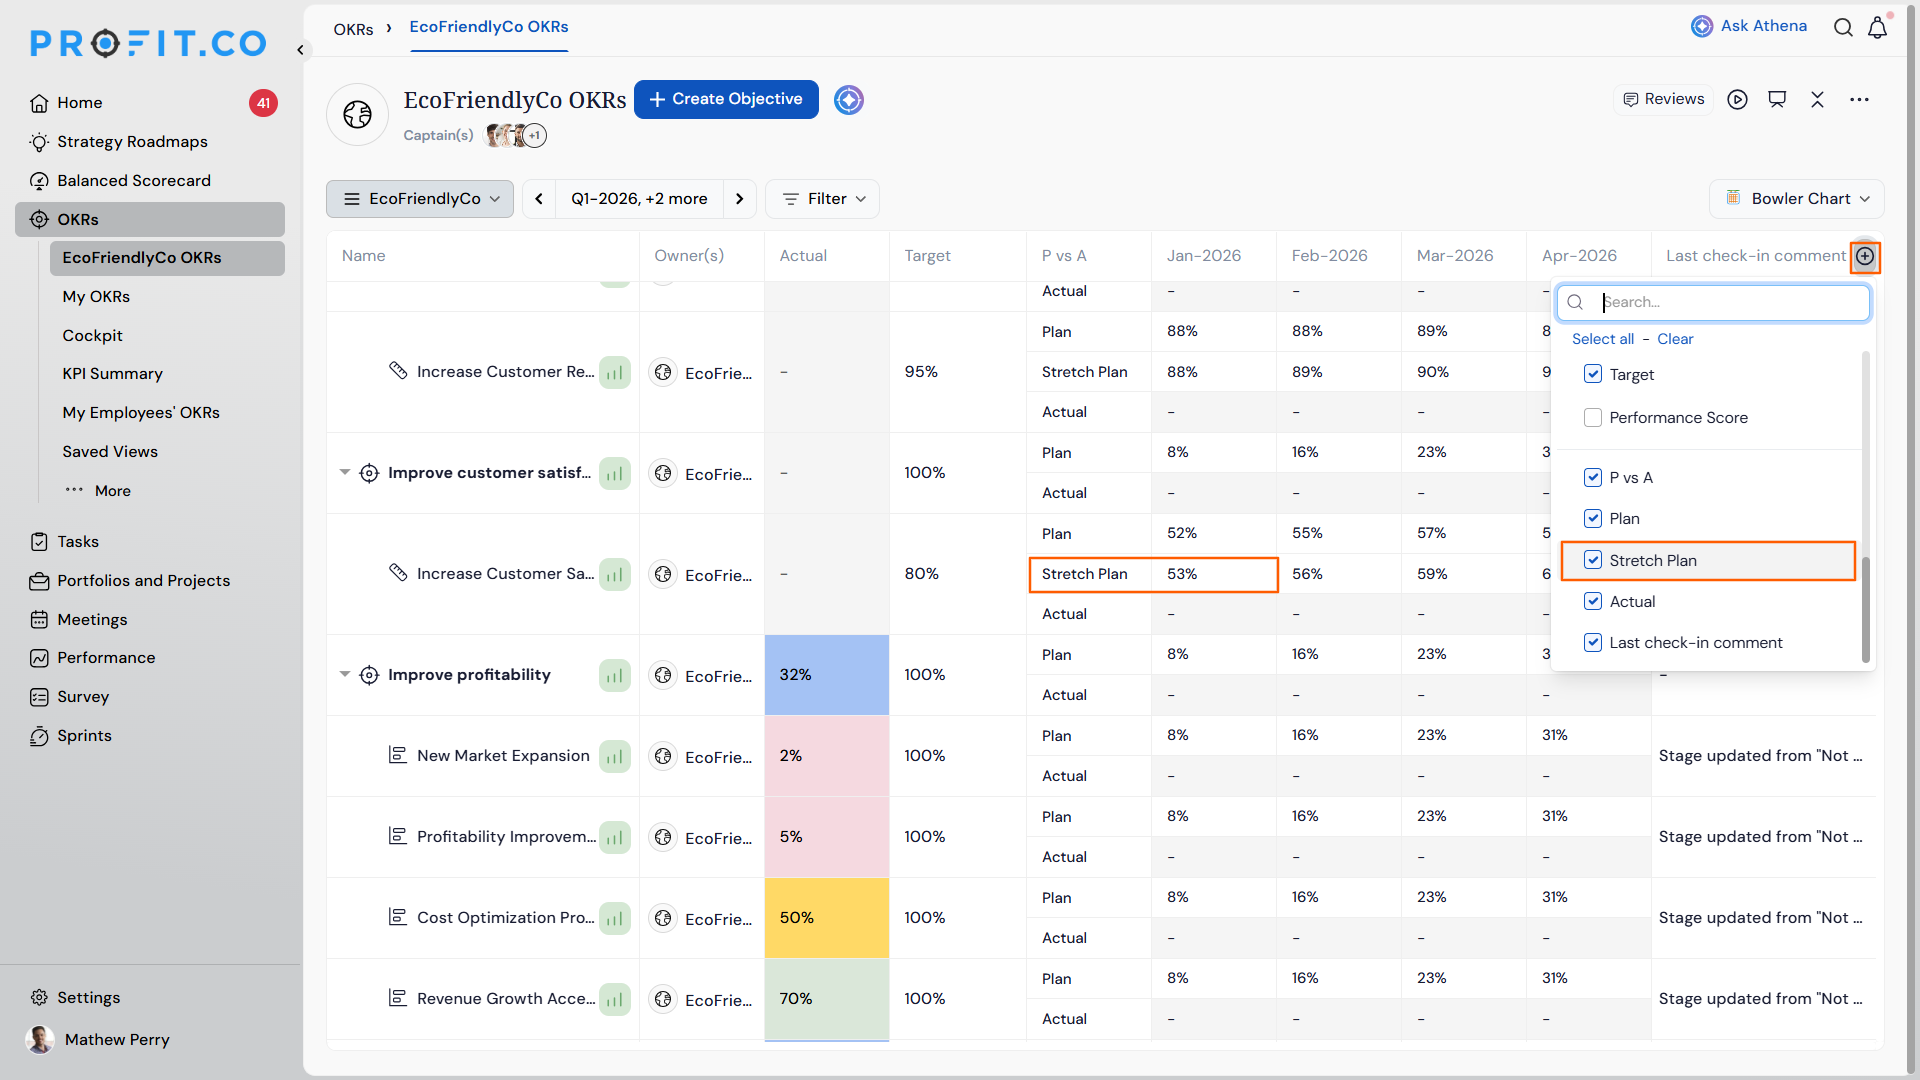Click the play presentation icon
Screen dimensions: 1920x1080
tap(1738, 100)
